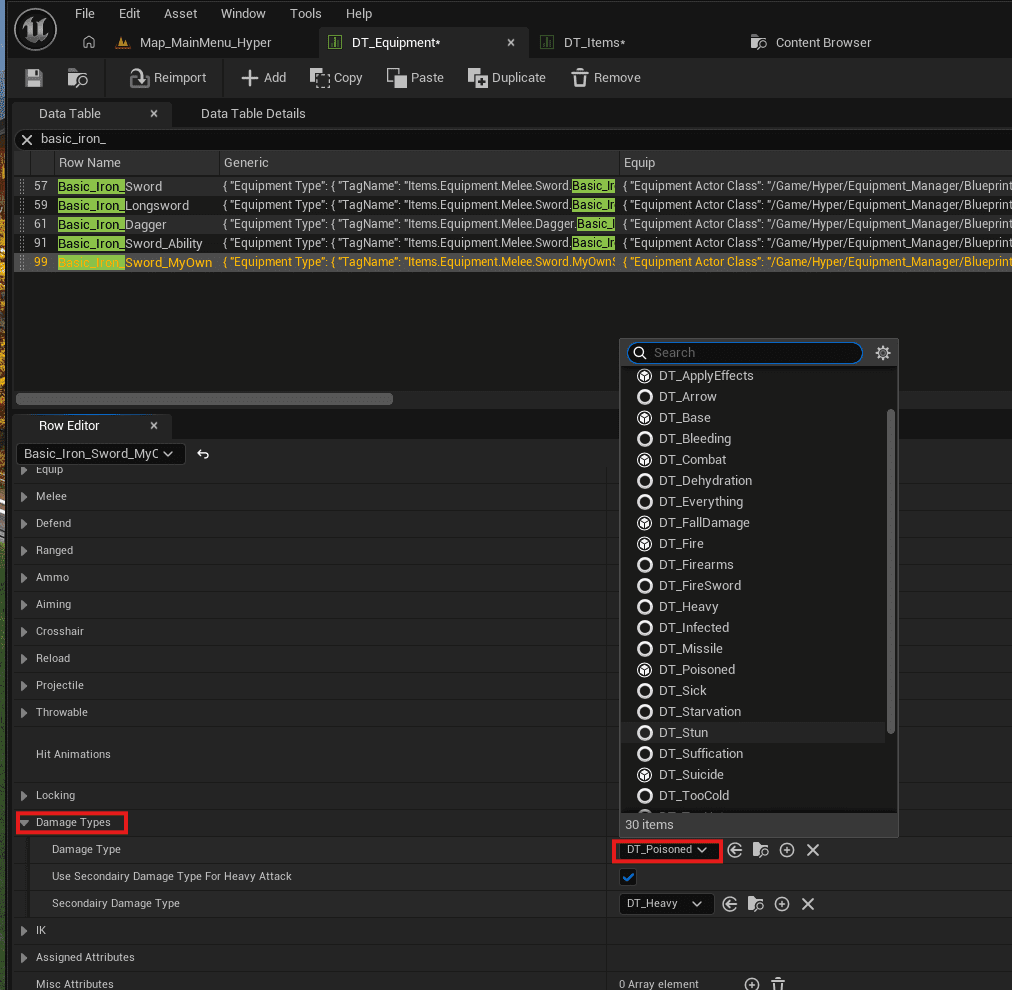Reset row to default with undo arrow
1012x990 pixels.
203,454
